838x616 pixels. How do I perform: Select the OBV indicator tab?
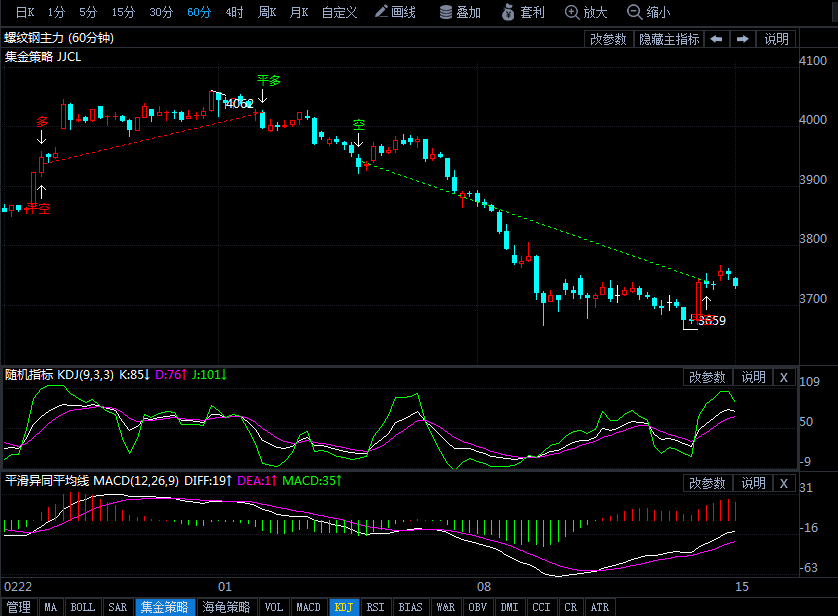click(x=478, y=607)
